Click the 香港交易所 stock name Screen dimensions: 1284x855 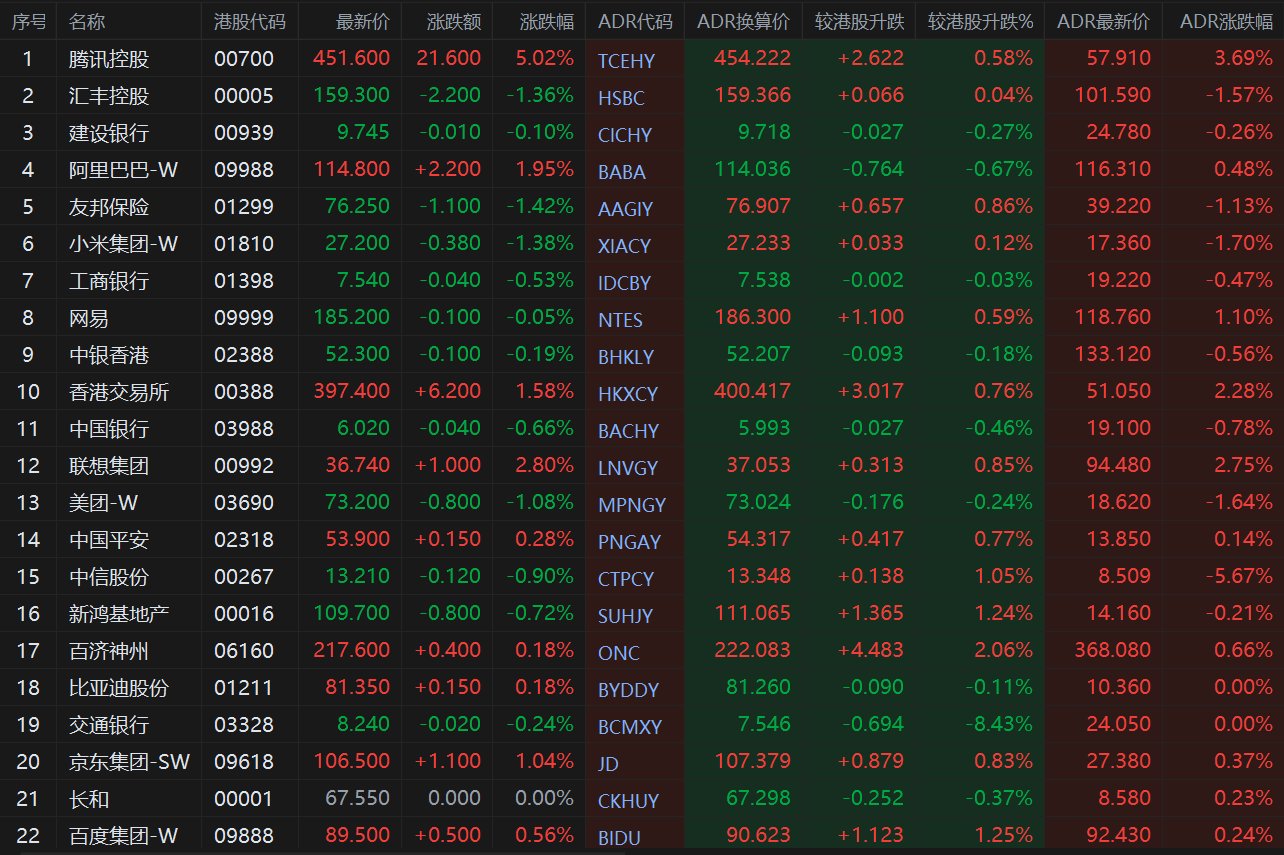[x=119, y=392]
